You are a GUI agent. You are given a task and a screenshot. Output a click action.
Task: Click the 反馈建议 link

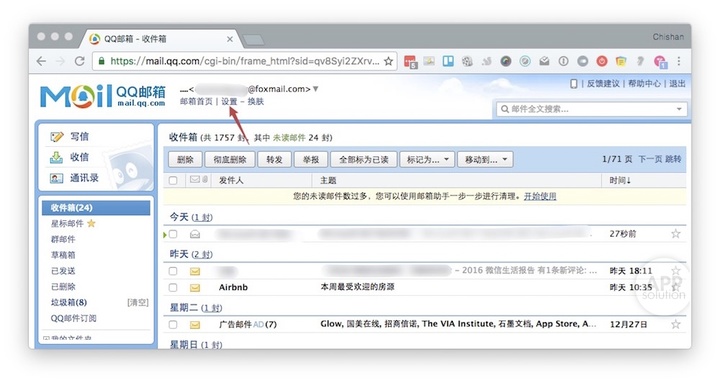(603, 84)
